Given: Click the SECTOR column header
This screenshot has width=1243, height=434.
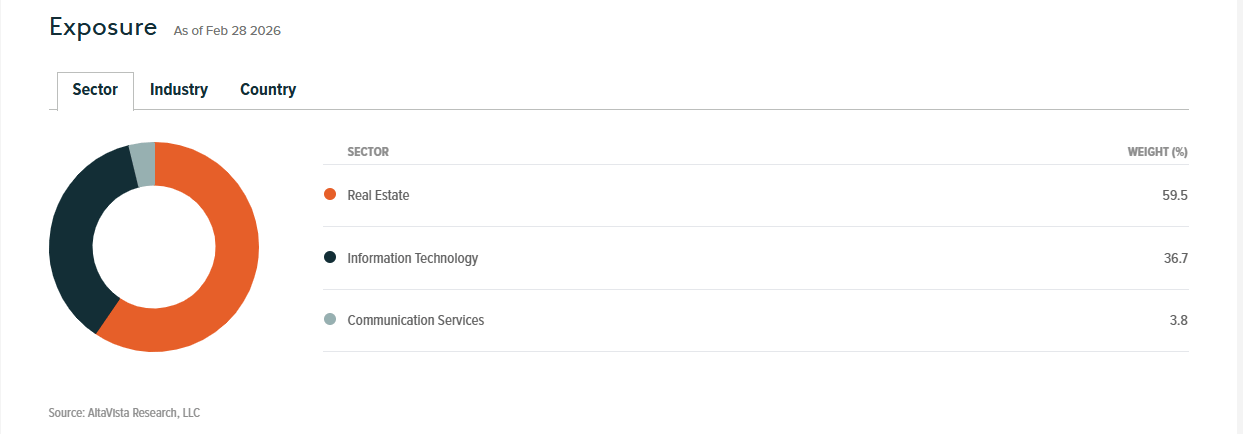Looking at the screenshot, I should coord(367,152).
